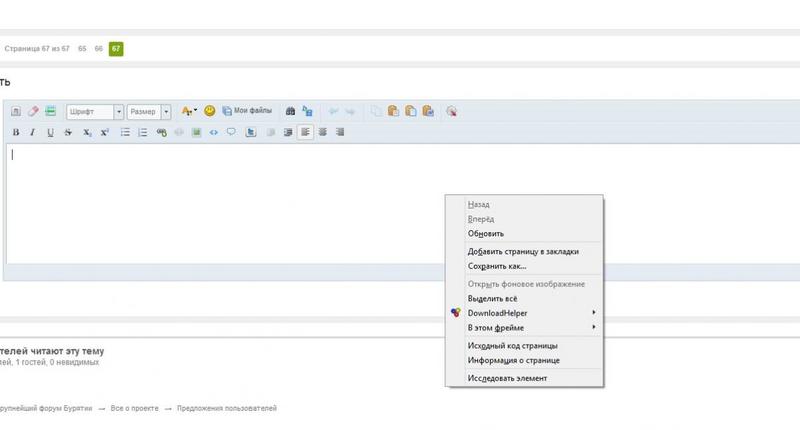This screenshot has width=800, height=430.
Task: Open the Шрифт font dropdown
Action: 95,112
